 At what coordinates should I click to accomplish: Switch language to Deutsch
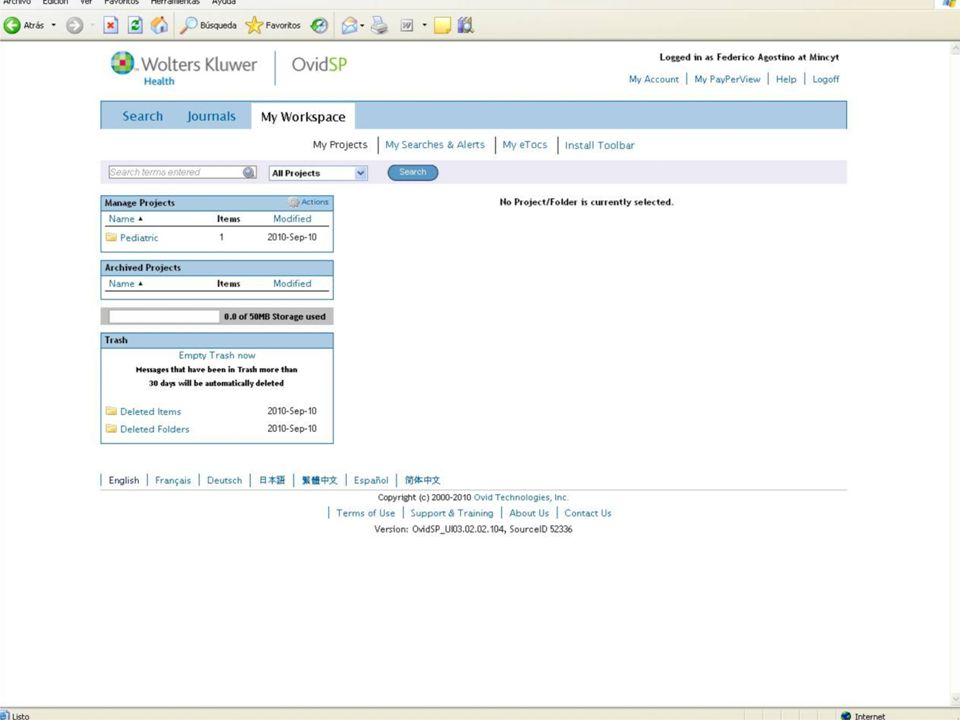224,480
